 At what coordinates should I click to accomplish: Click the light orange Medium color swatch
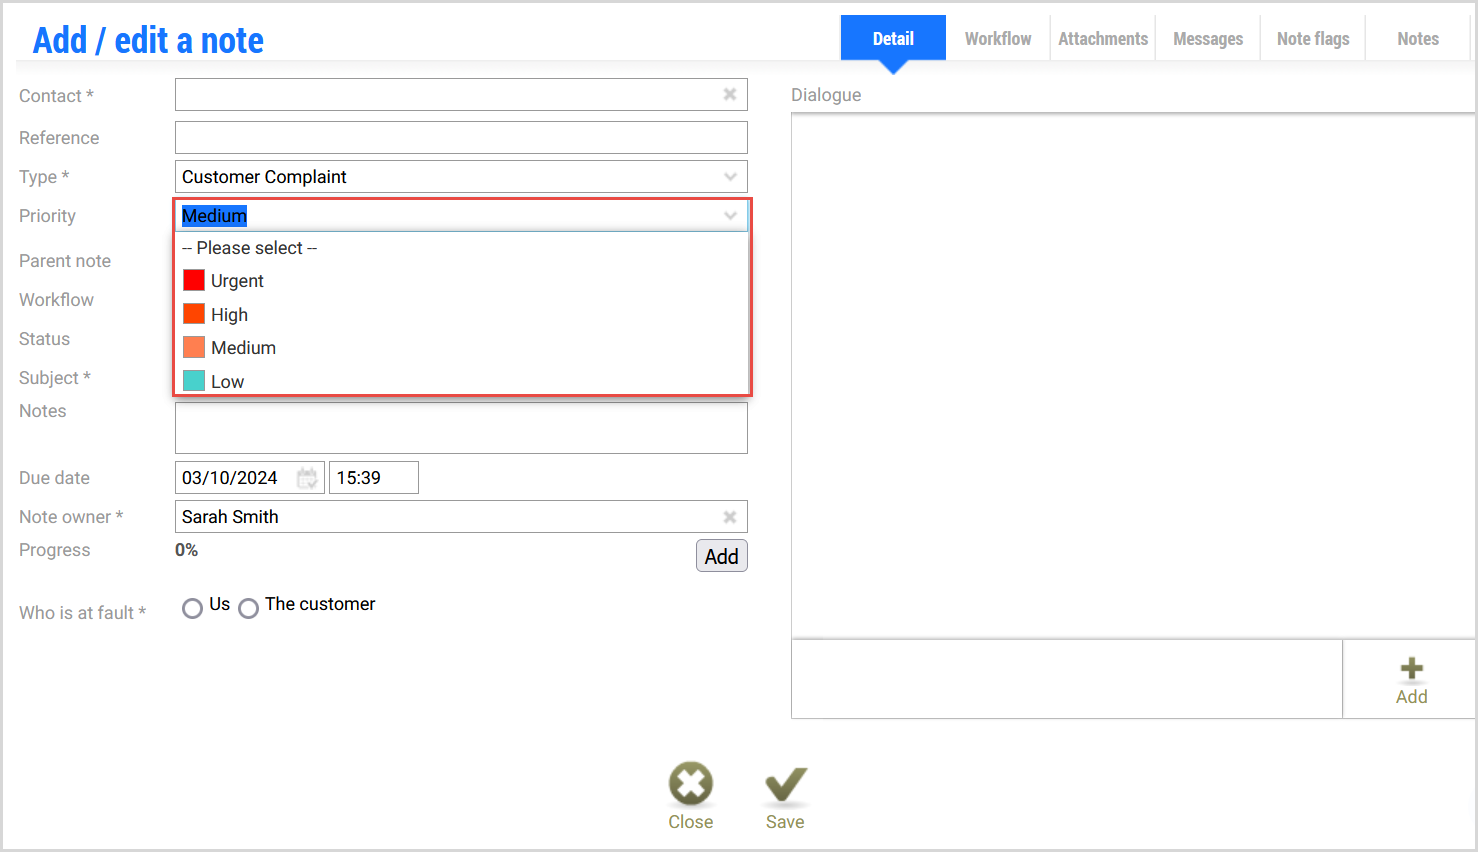tap(194, 347)
